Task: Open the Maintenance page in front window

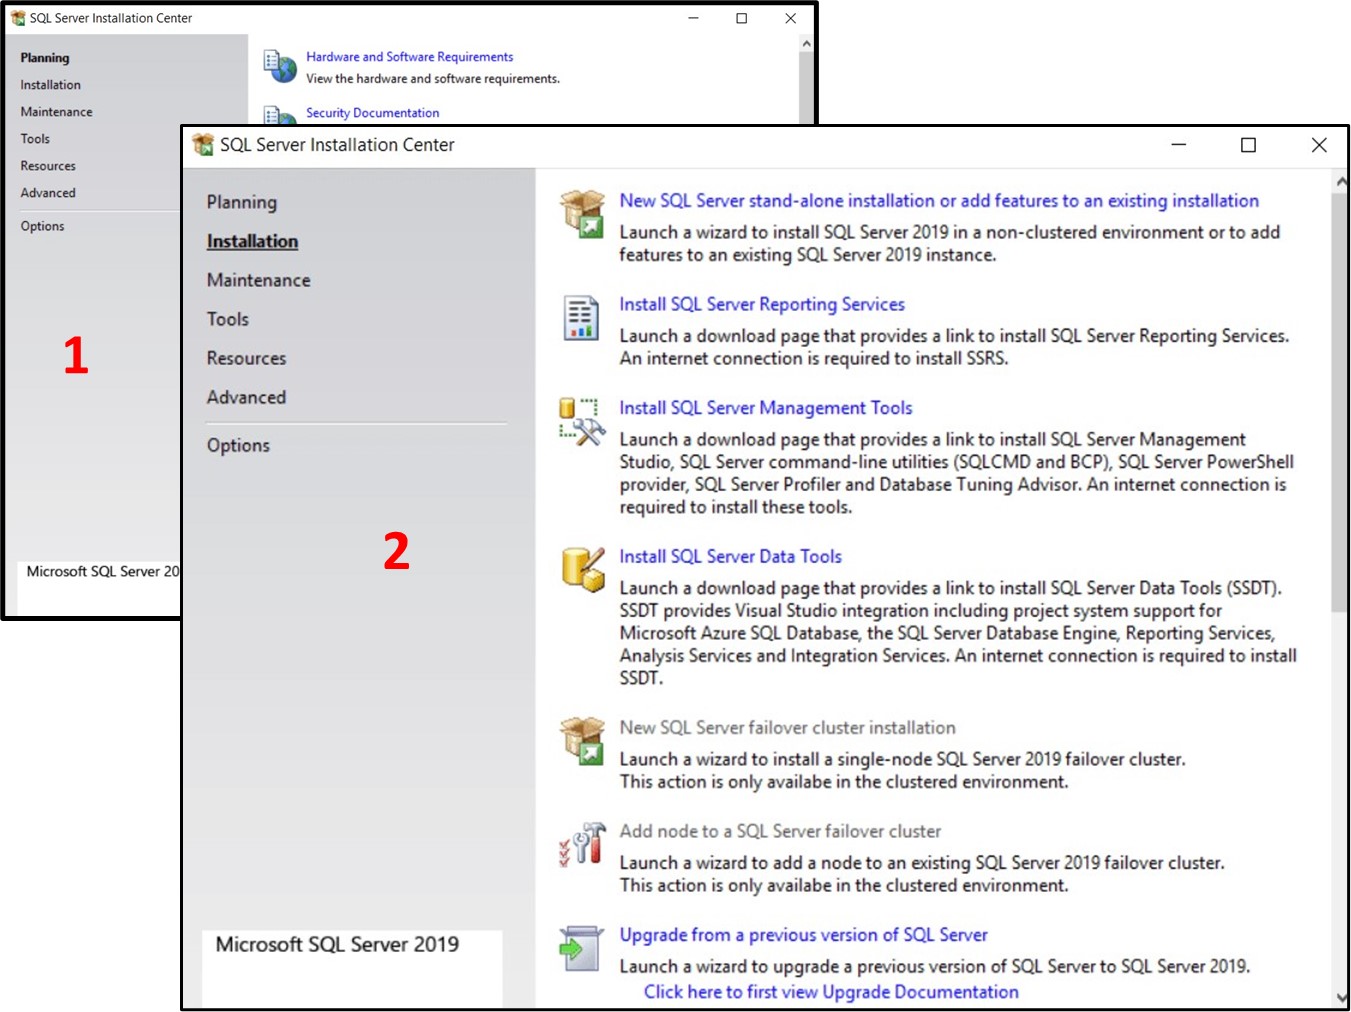Action: (258, 280)
